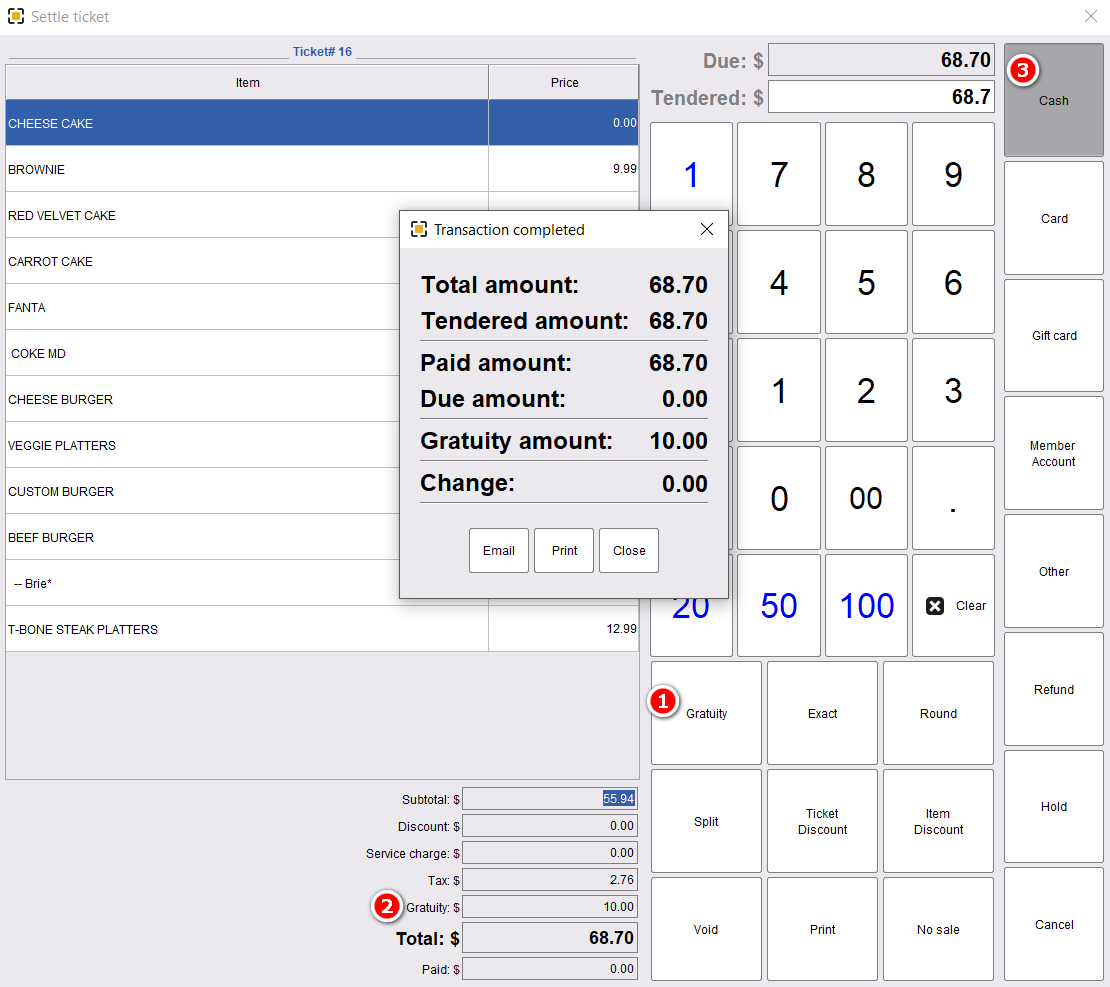1110x987 pixels.
Task: Click the Tax field showing 2.76
Action: click(550, 879)
